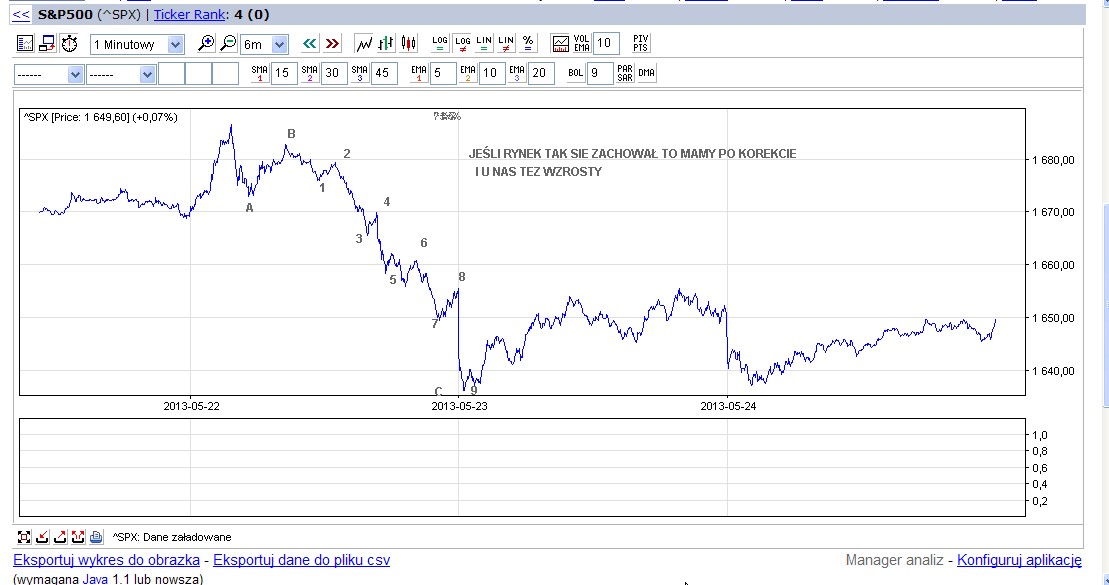Toggle LIN equal scale button
1109x585 pixels.
(x=484, y=44)
